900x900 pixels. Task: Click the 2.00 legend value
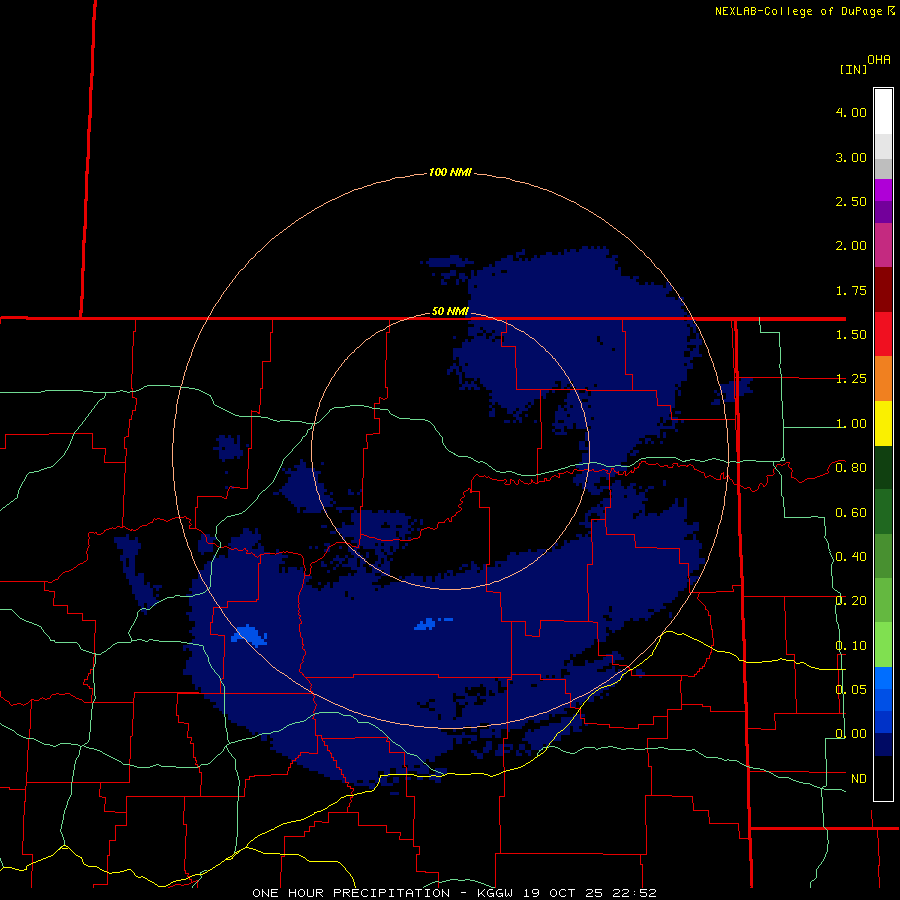pyautogui.click(x=851, y=246)
